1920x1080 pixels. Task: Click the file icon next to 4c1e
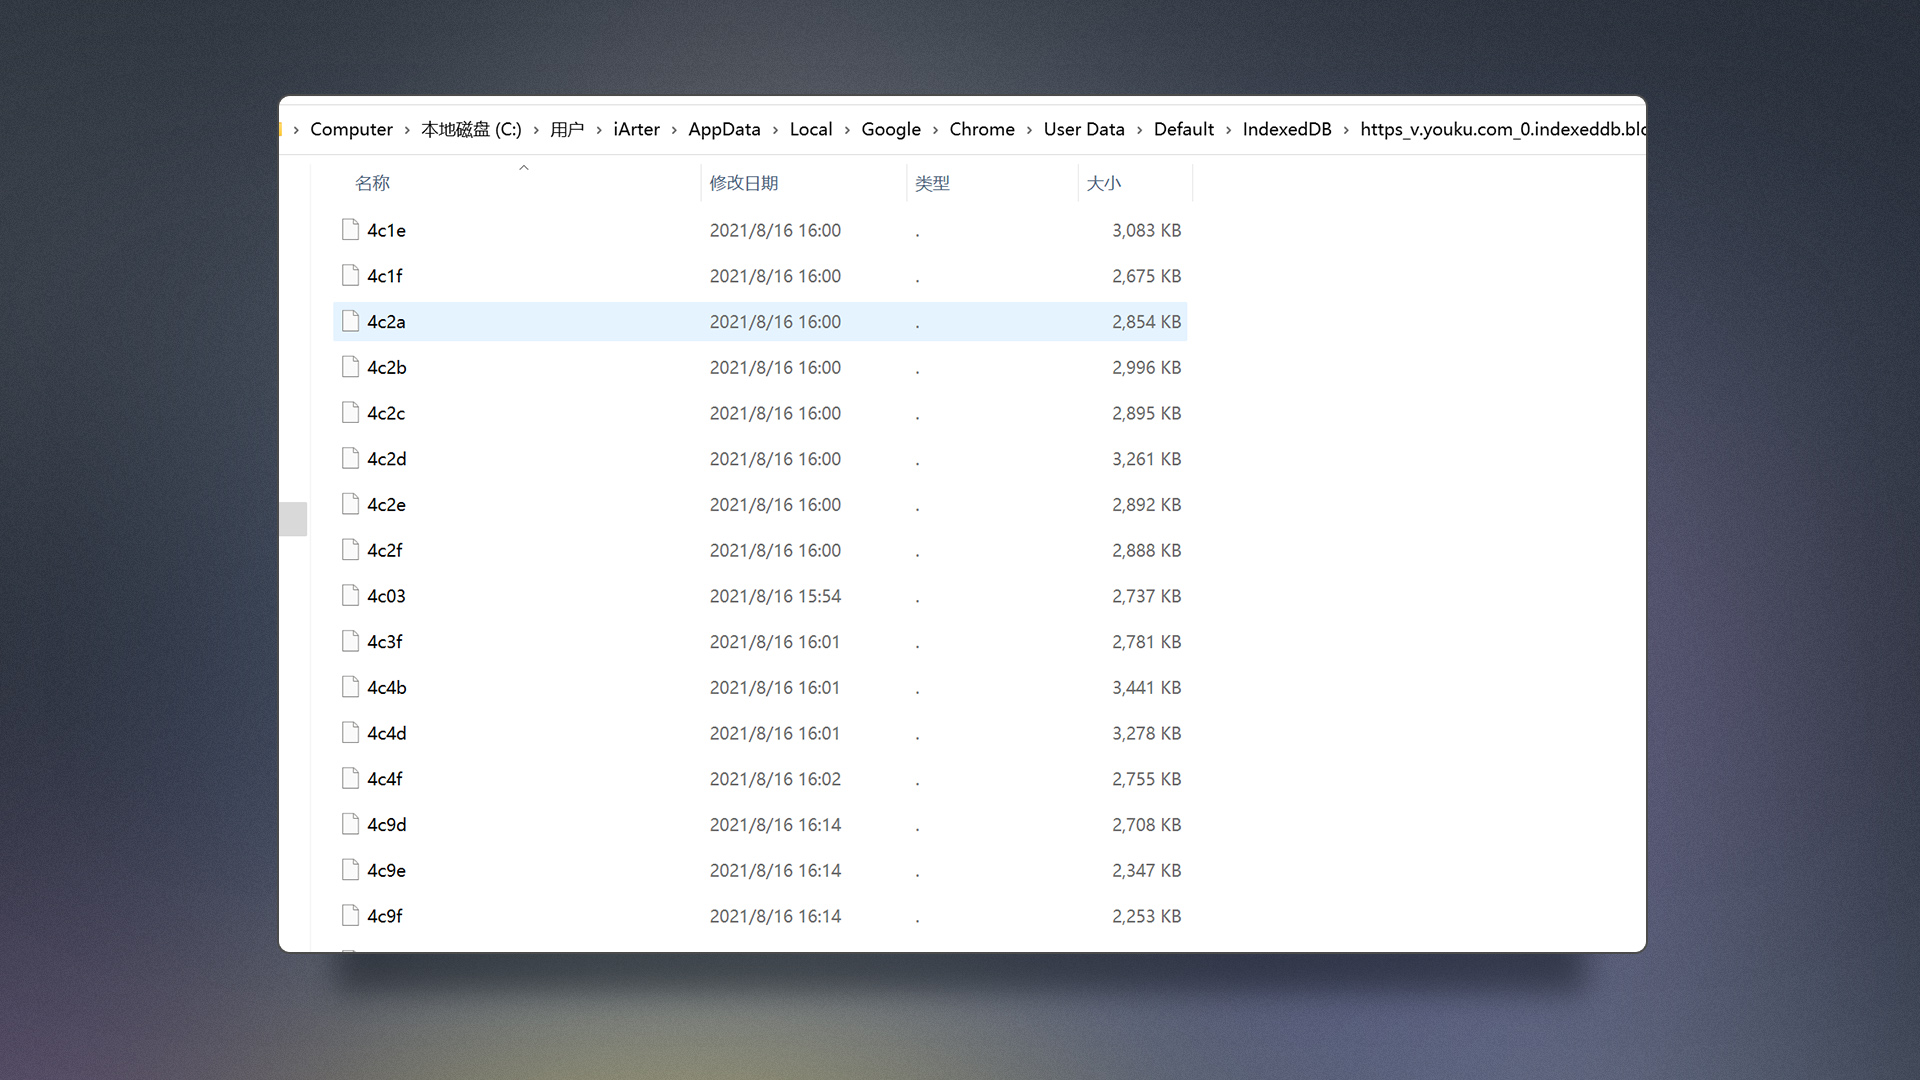(350, 230)
